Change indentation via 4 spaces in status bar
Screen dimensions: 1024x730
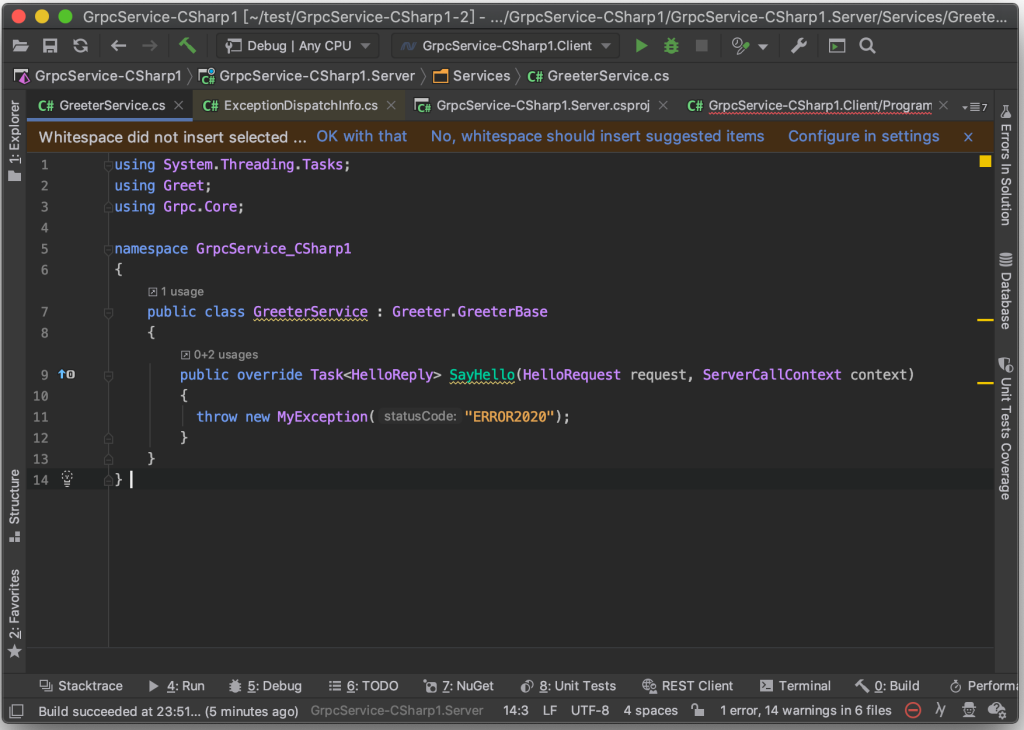[x=650, y=710]
